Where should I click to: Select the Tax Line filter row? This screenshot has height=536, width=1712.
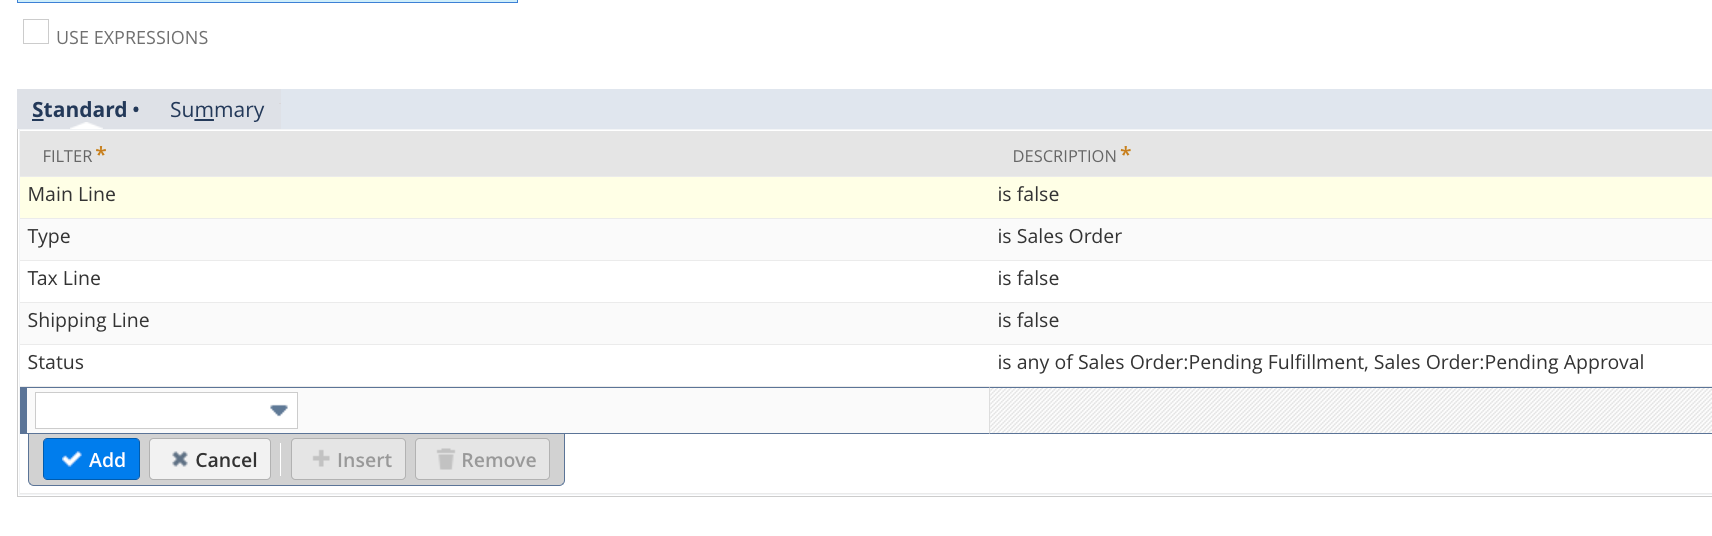(x=64, y=279)
